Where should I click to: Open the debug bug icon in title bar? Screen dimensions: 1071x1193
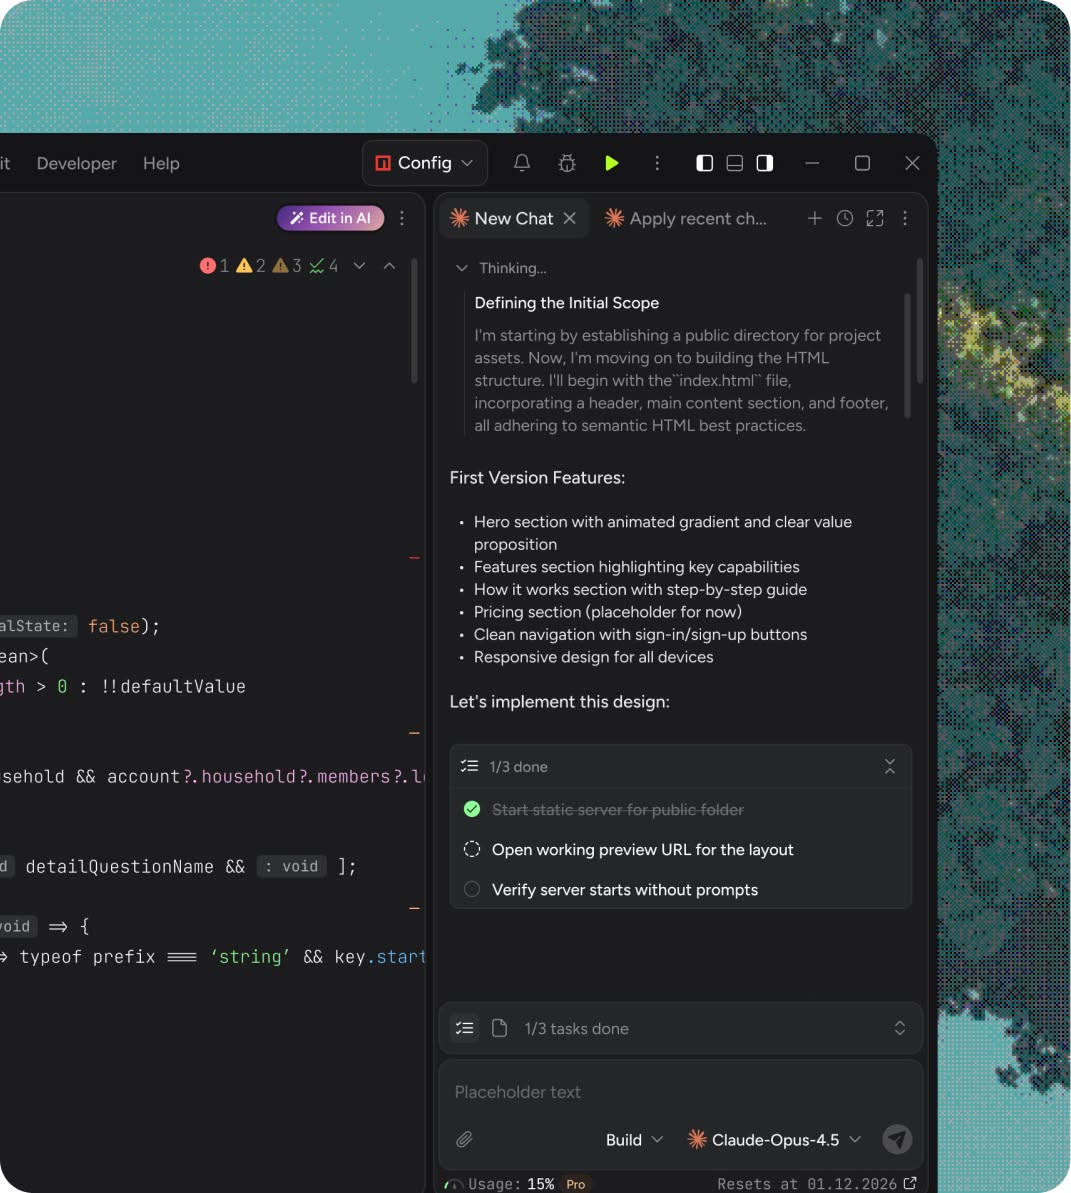[x=566, y=163]
